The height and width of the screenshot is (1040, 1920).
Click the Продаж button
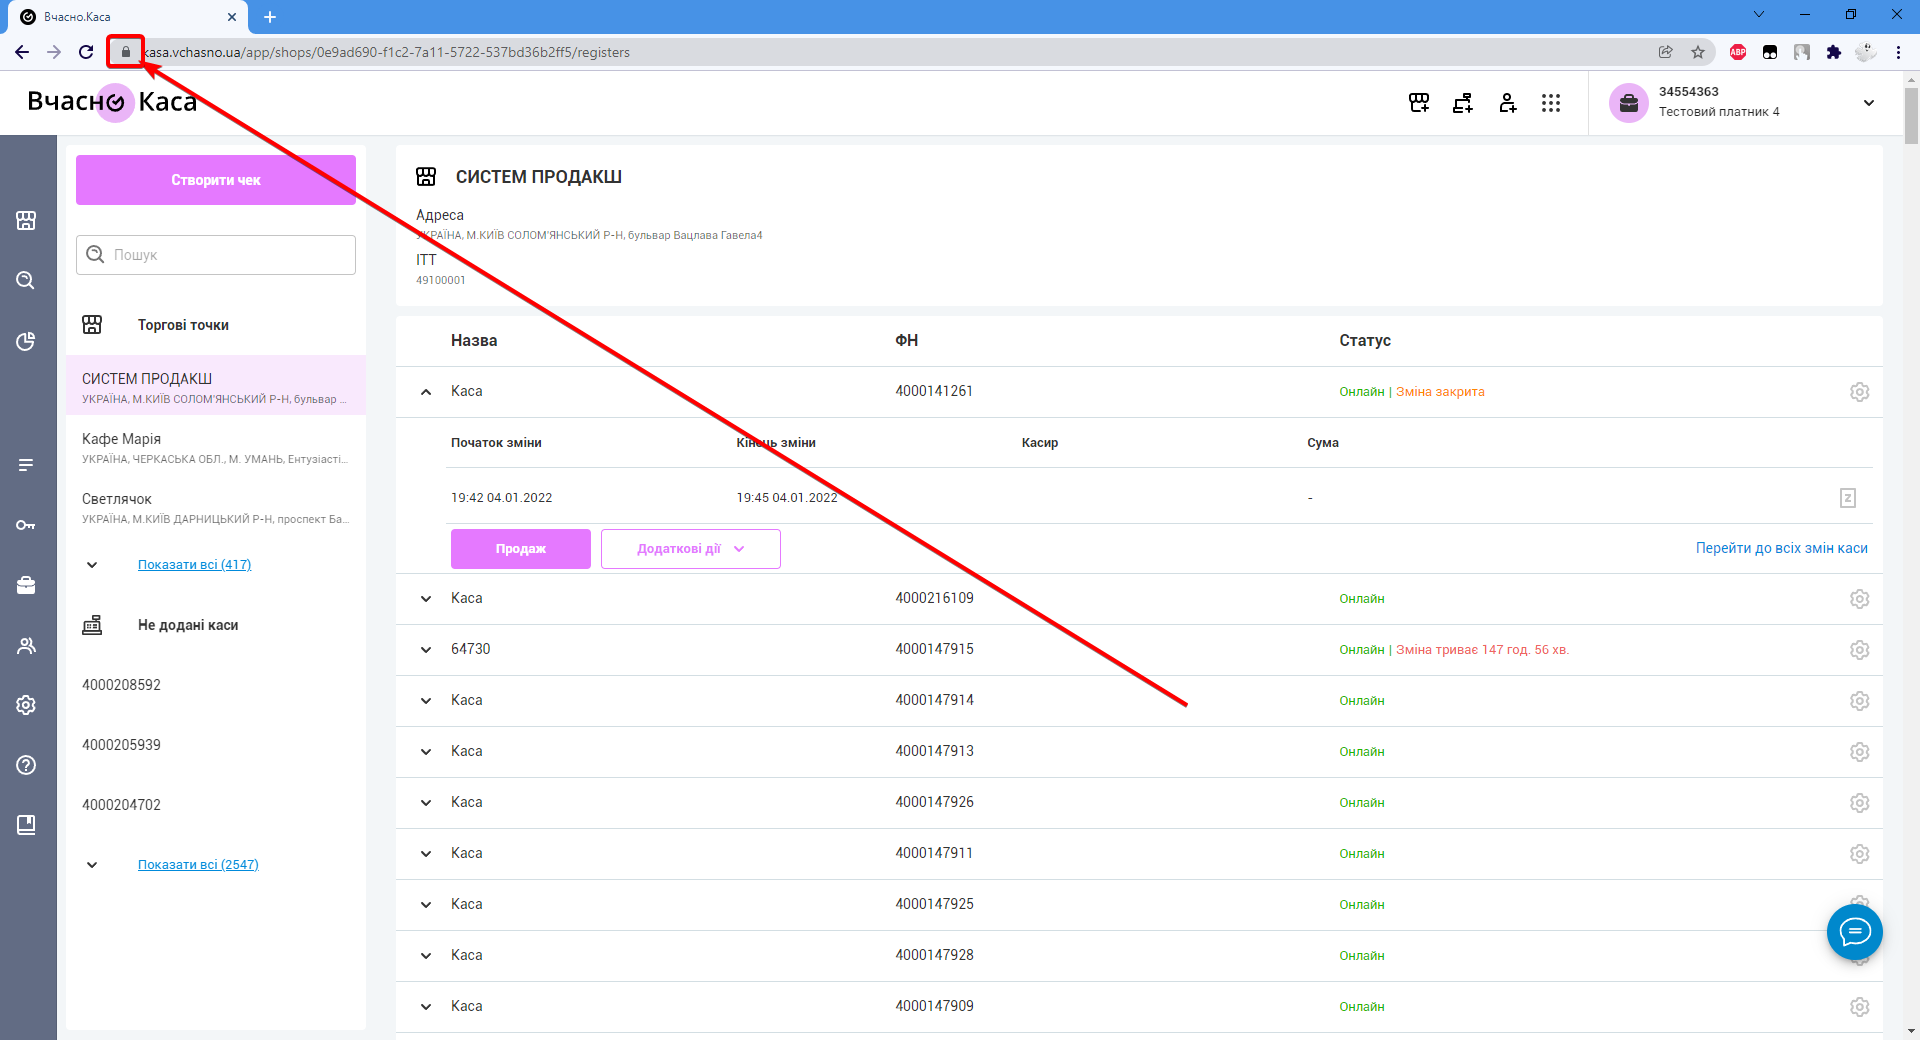pos(521,549)
